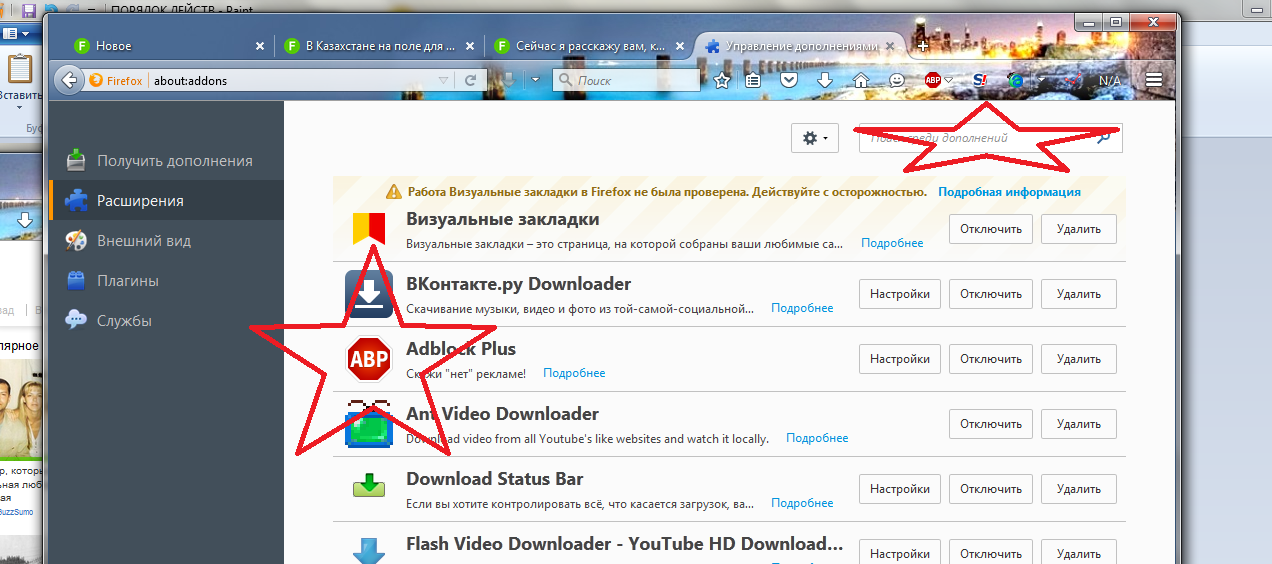Bookmark this page with the star icon
The image size is (1272, 564).
[x=722, y=80]
